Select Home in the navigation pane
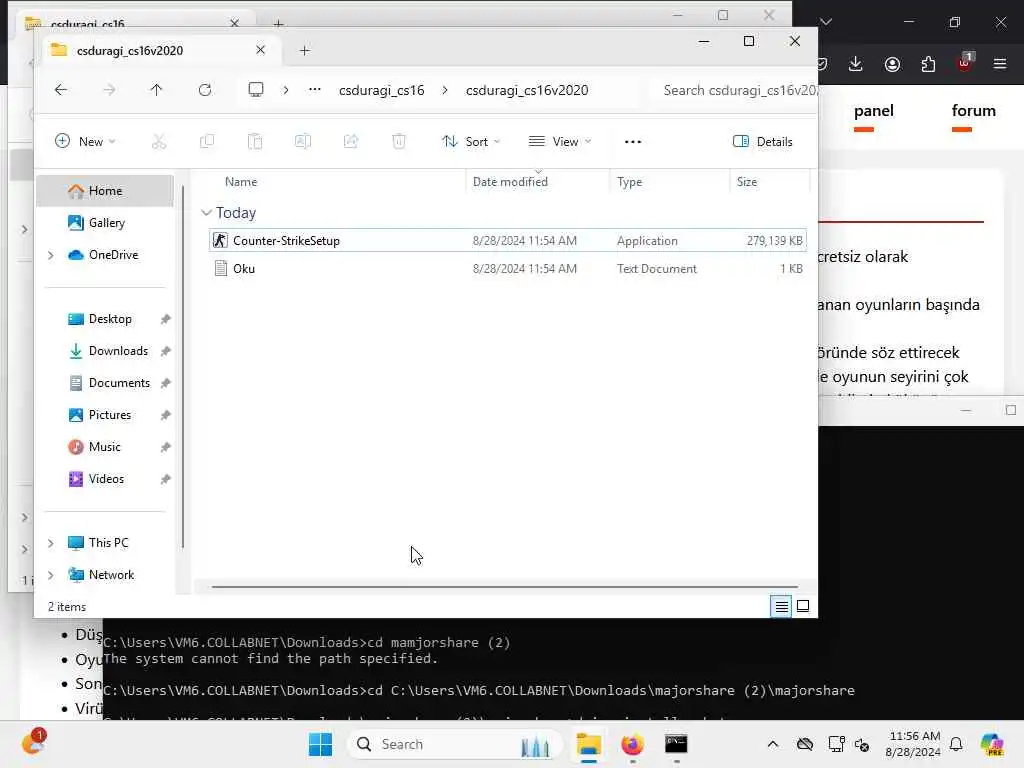This screenshot has height=768, width=1024. pos(105,191)
